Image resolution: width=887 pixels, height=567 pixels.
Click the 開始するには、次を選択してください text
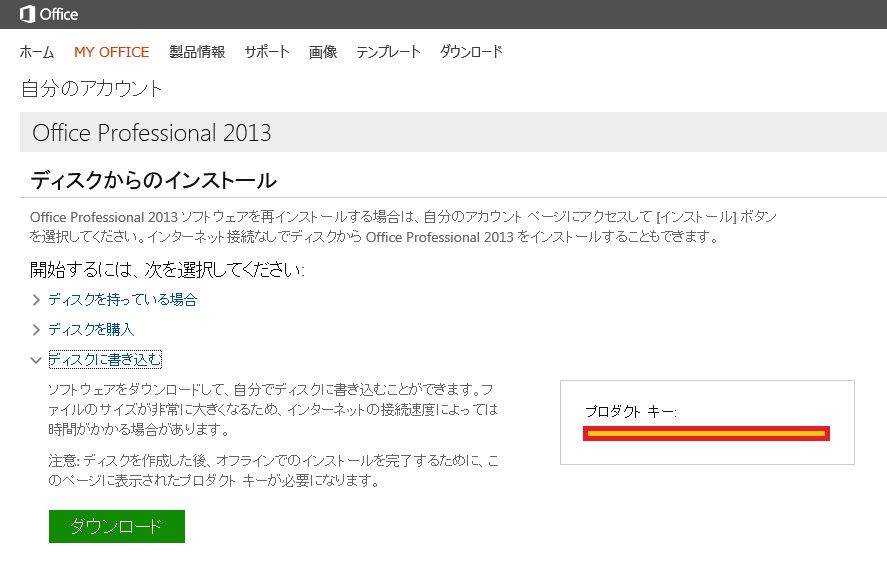[x=167, y=269]
